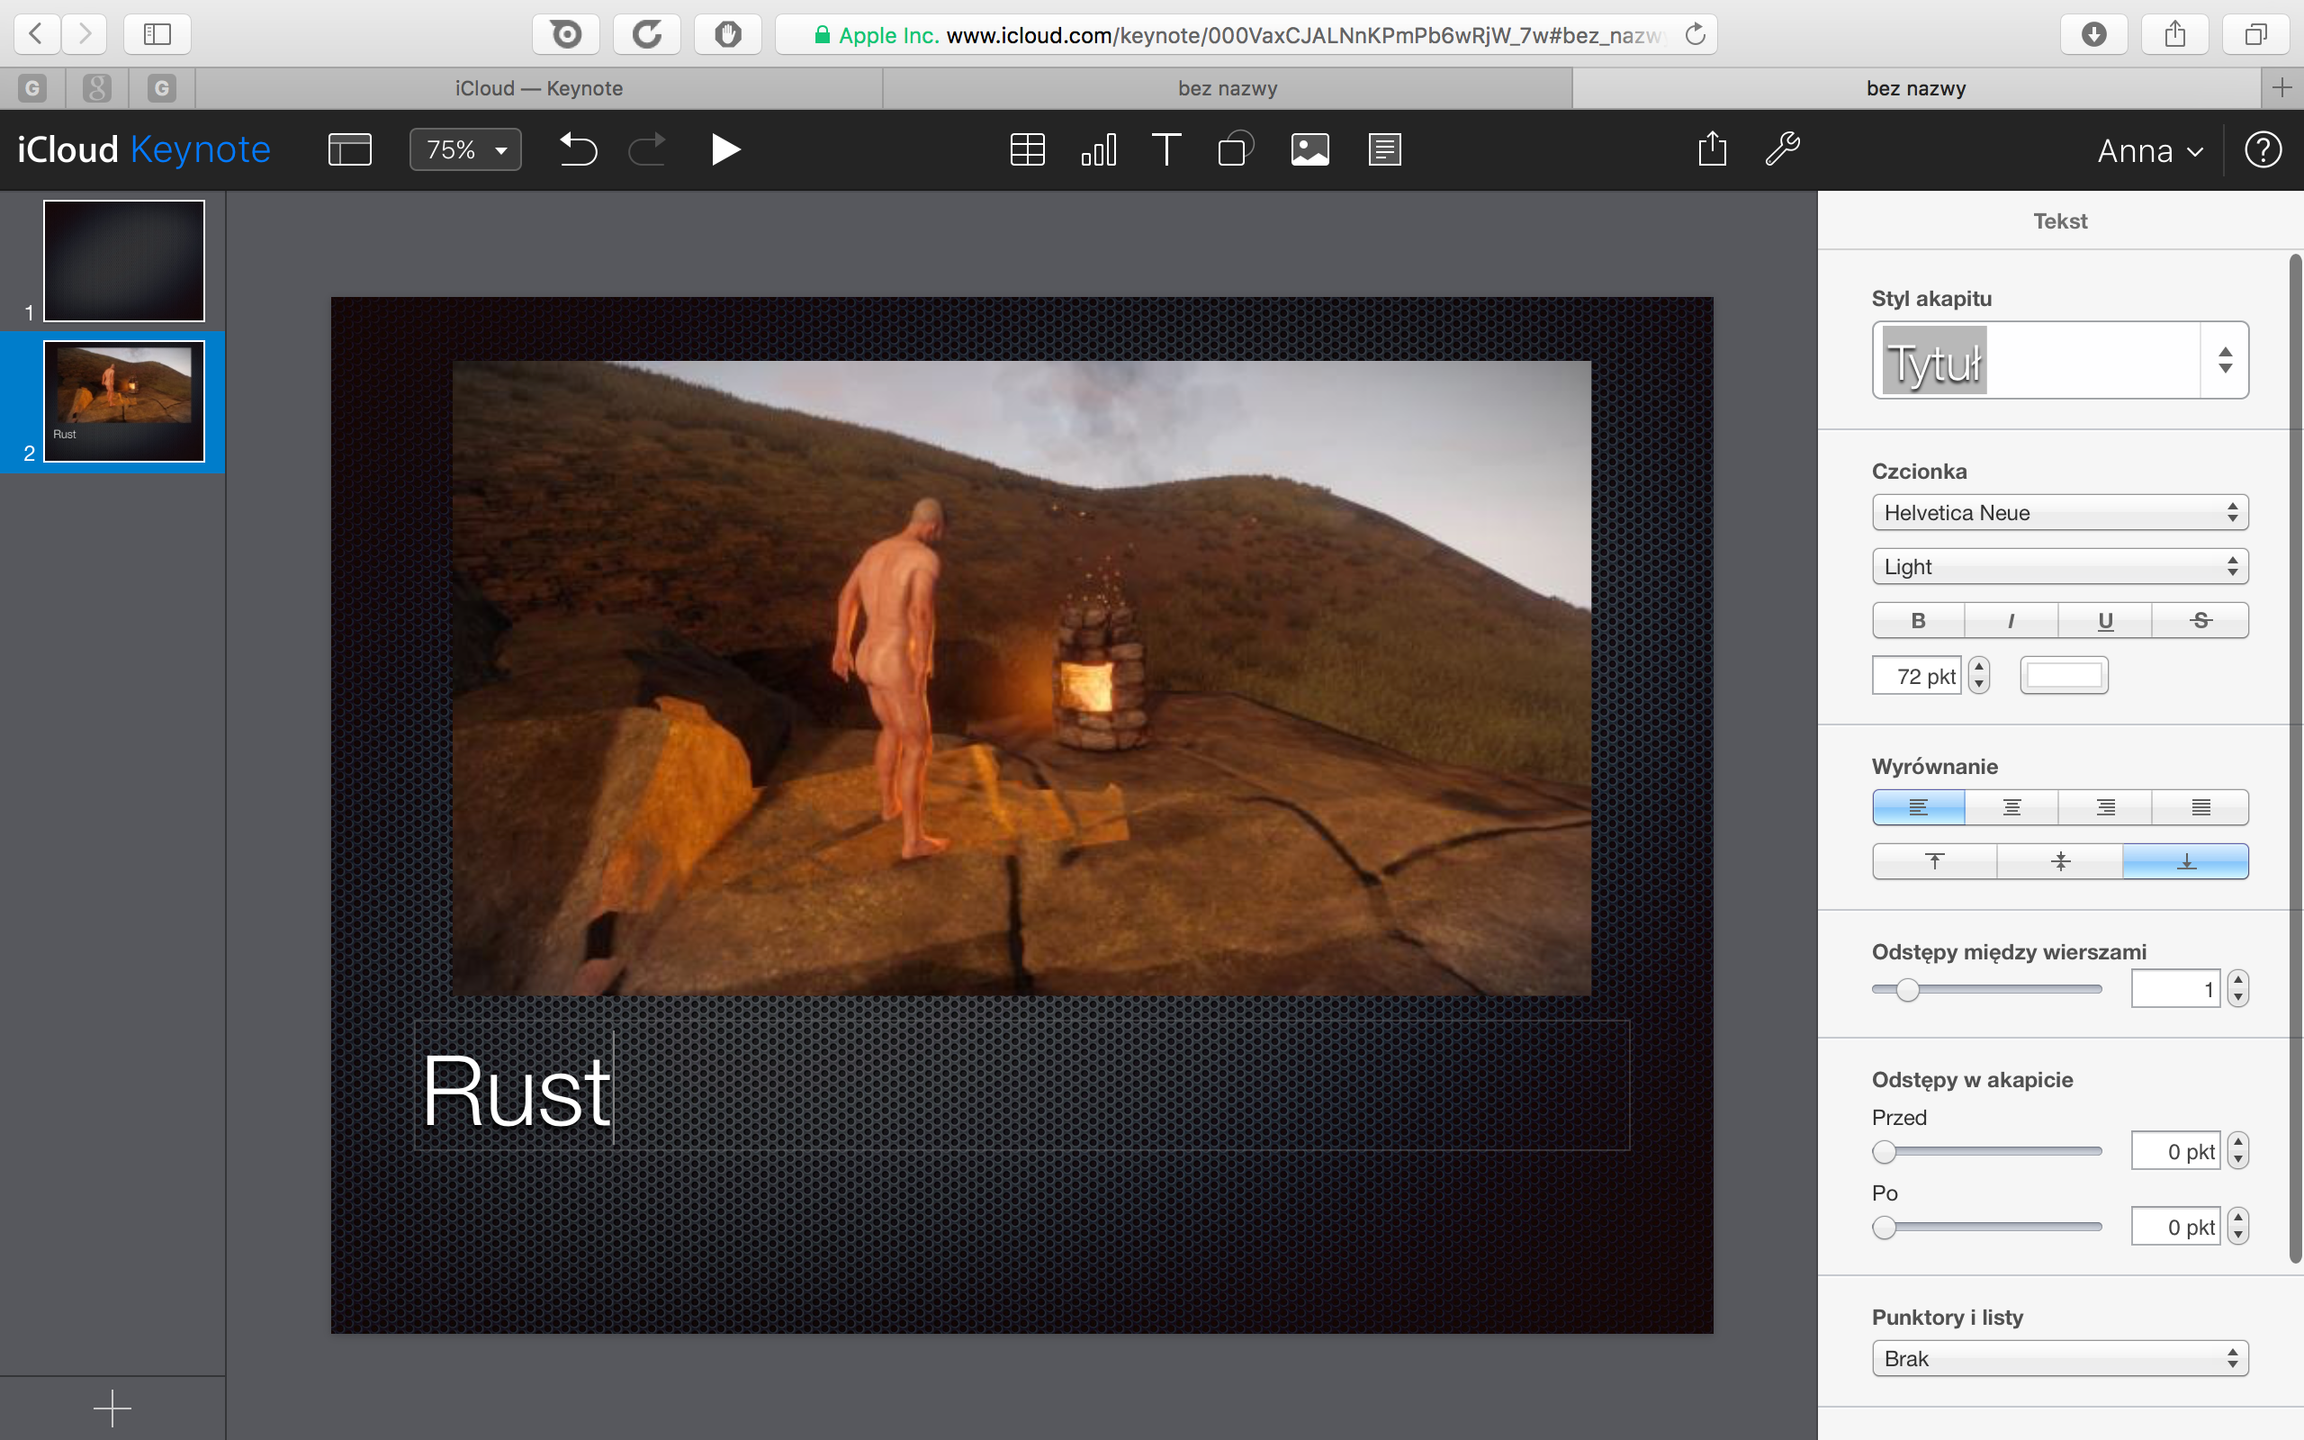Viewport: 2304px width, 1440px height.
Task: Open the Helvetica Neue font dropdown
Action: coord(2060,513)
